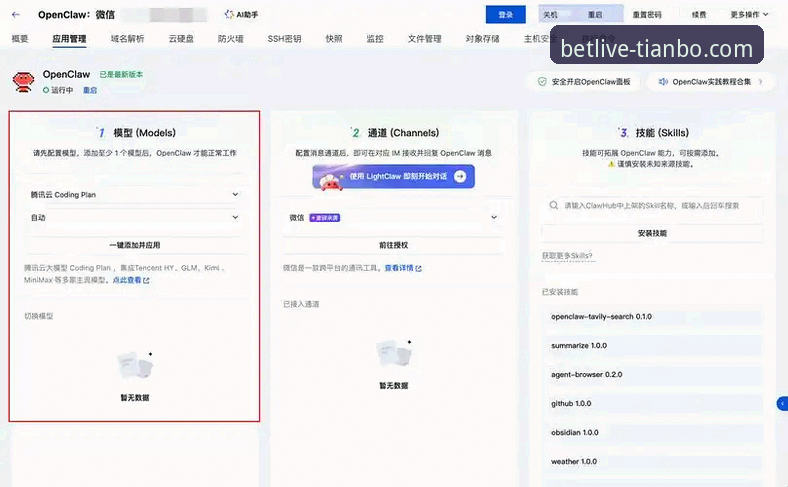Image resolution: width=788 pixels, height=487 pixels.
Task: Click external link icon after 点此查看
Action: [x=146, y=280]
